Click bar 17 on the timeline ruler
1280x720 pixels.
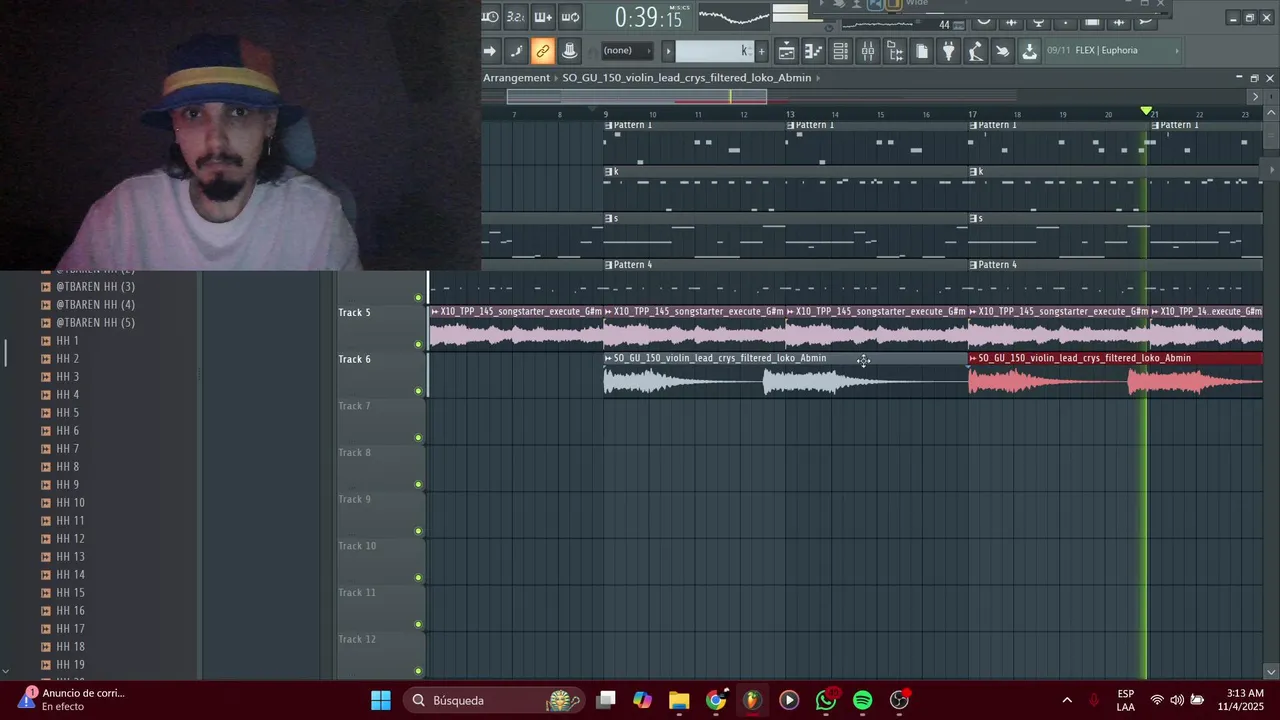pyautogui.click(x=972, y=114)
